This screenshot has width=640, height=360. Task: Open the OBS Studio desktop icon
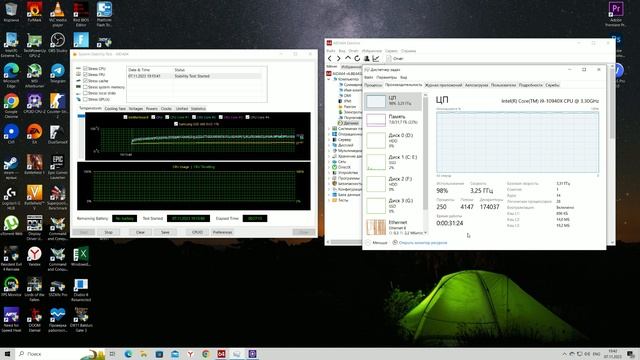[x=58, y=43]
